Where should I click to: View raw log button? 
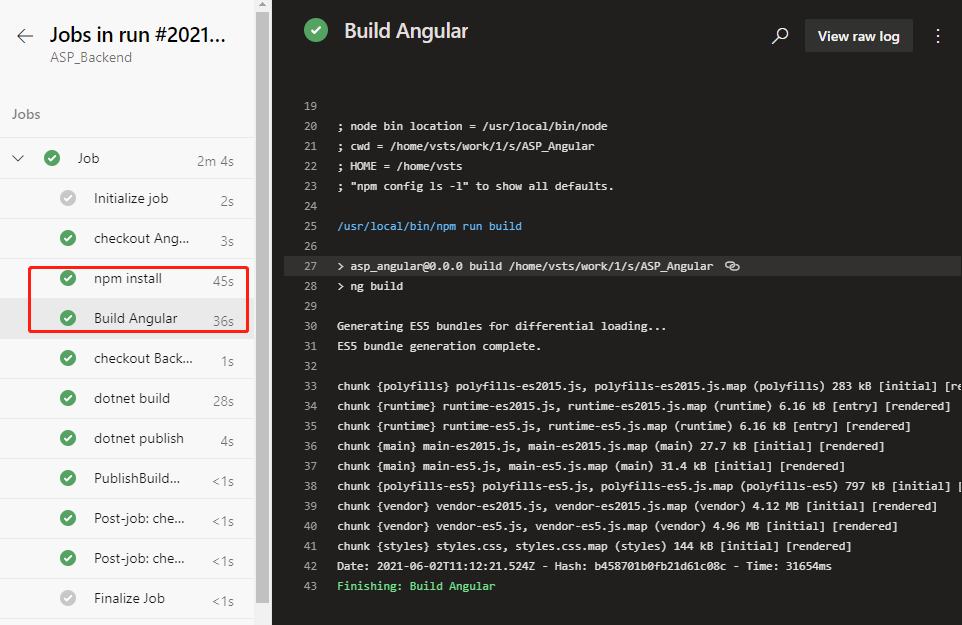858,36
